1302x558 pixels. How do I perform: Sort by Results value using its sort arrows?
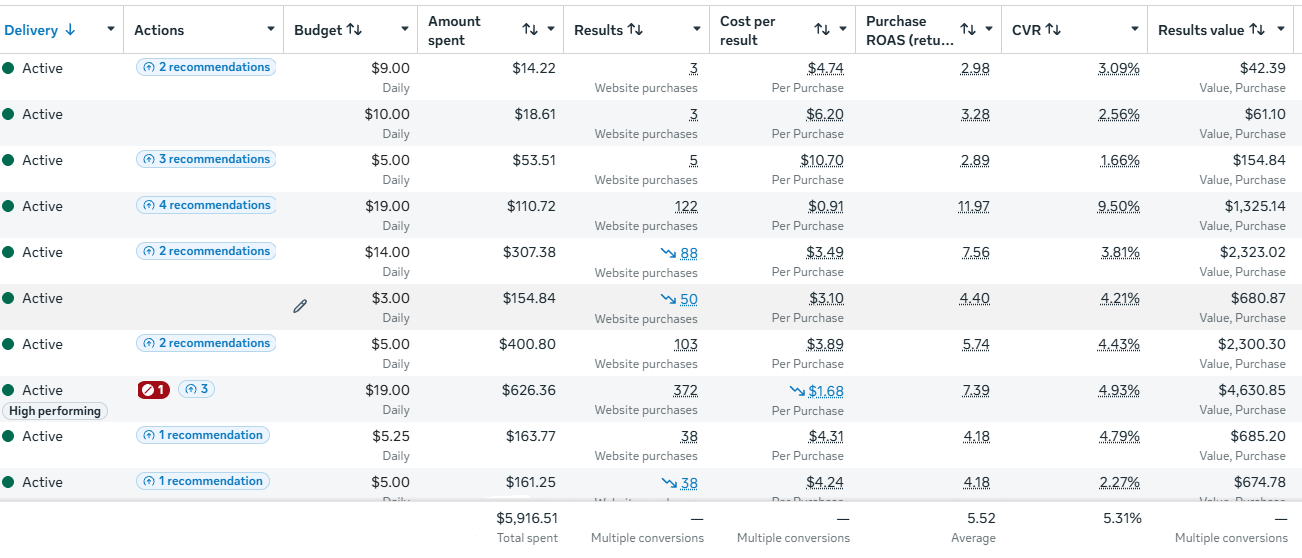tap(1257, 30)
